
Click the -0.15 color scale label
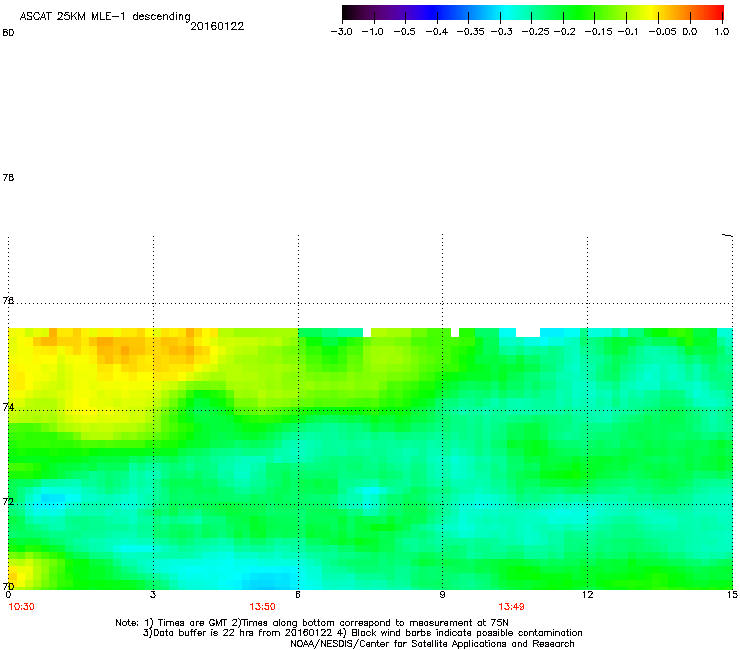tap(598, 32)
